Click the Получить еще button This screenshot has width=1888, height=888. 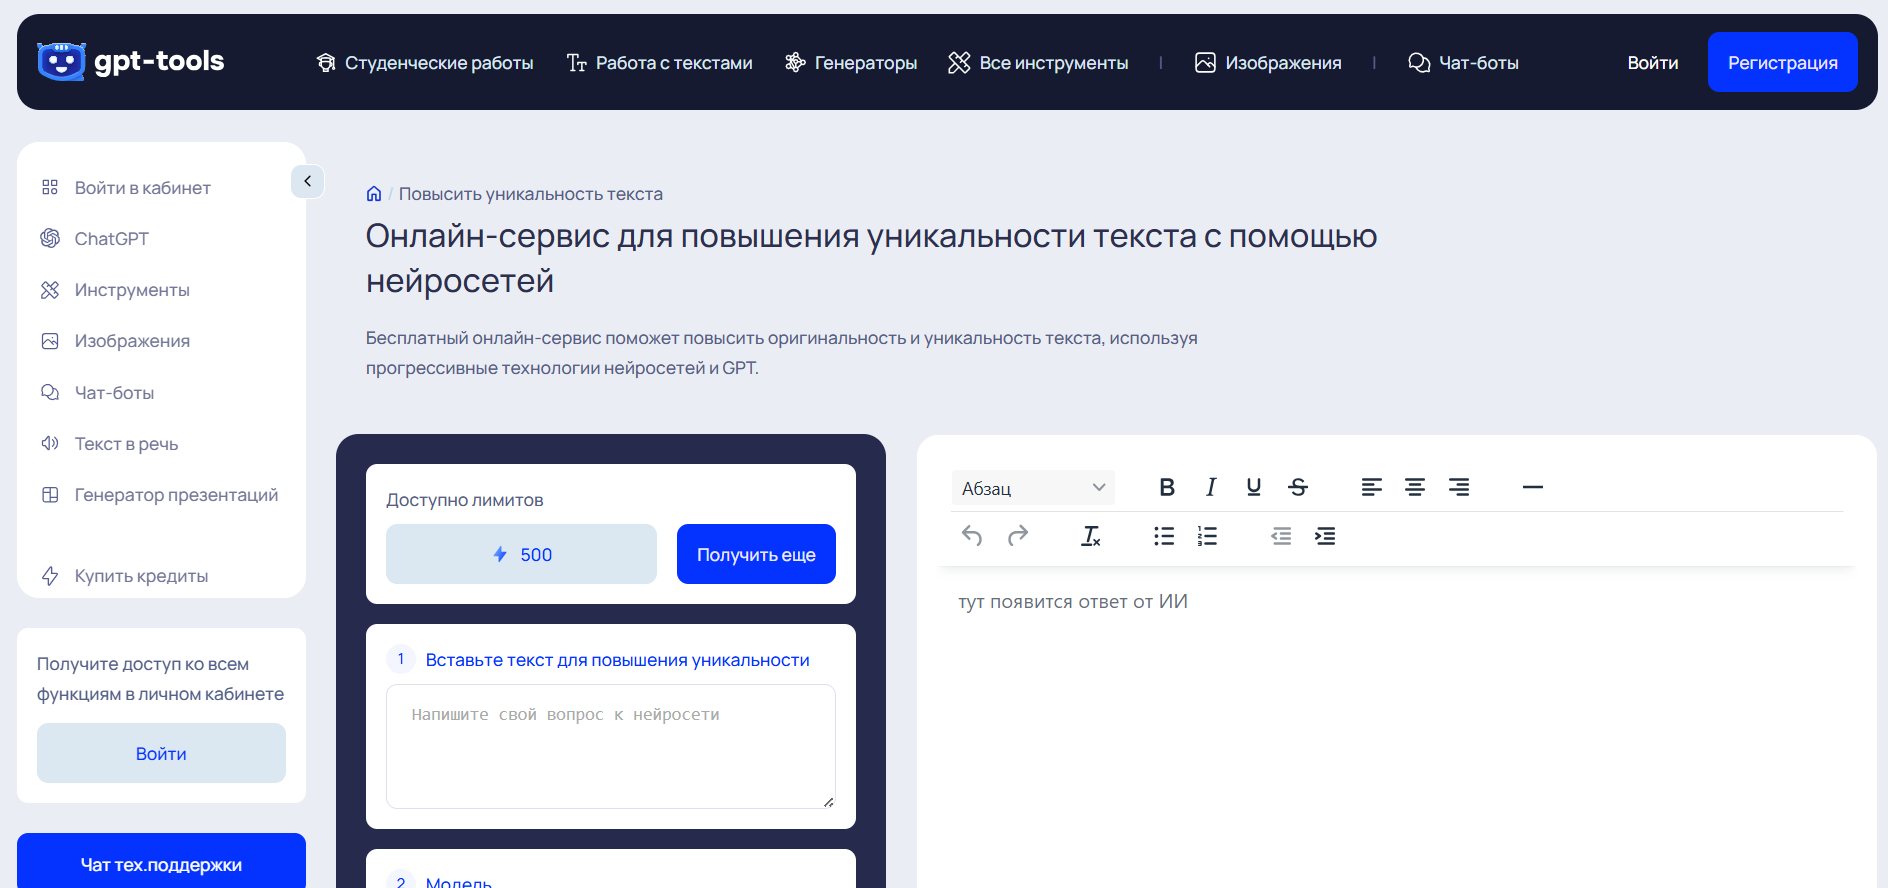click(756, 554)
